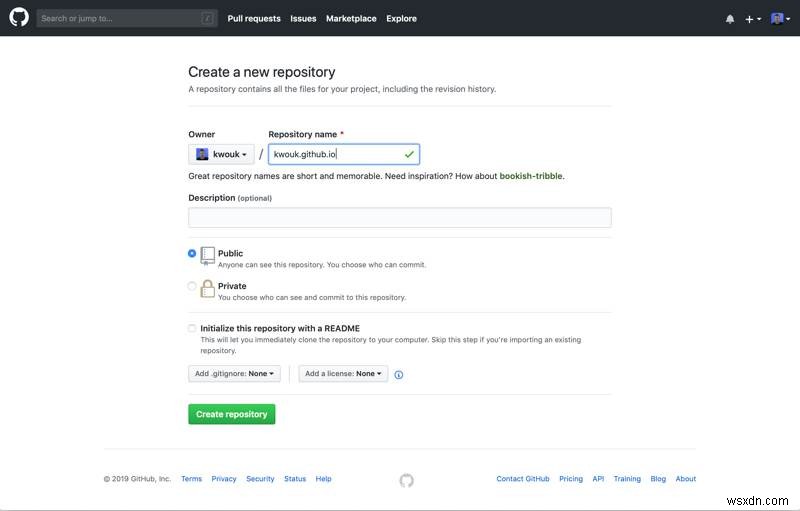800x511 pixels.
Task: Open the kwouk Owner dropdown
Action: point(221,154)
